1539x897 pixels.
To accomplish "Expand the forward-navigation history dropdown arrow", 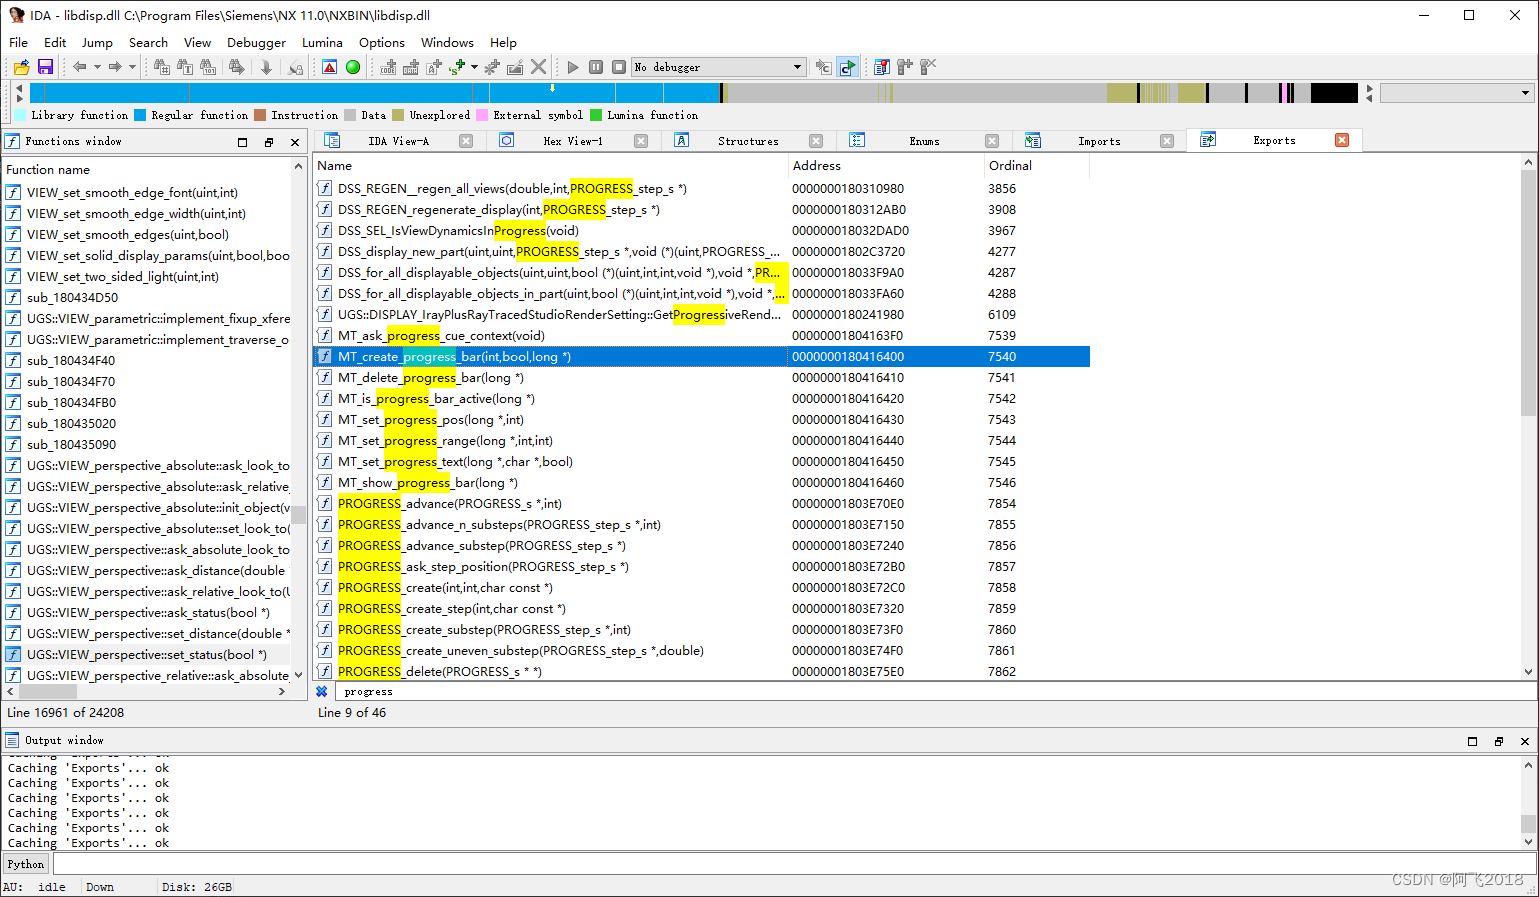I will [132, 66].
